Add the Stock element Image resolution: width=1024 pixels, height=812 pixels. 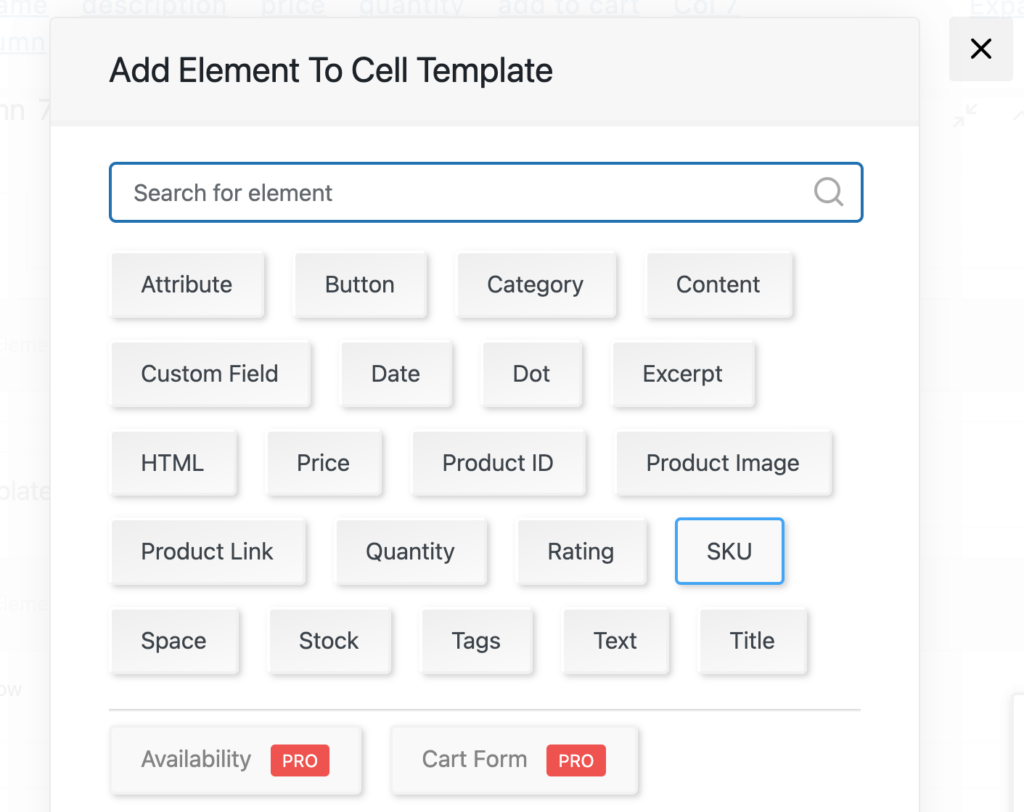pyautogui.click(x=330, y=641)
